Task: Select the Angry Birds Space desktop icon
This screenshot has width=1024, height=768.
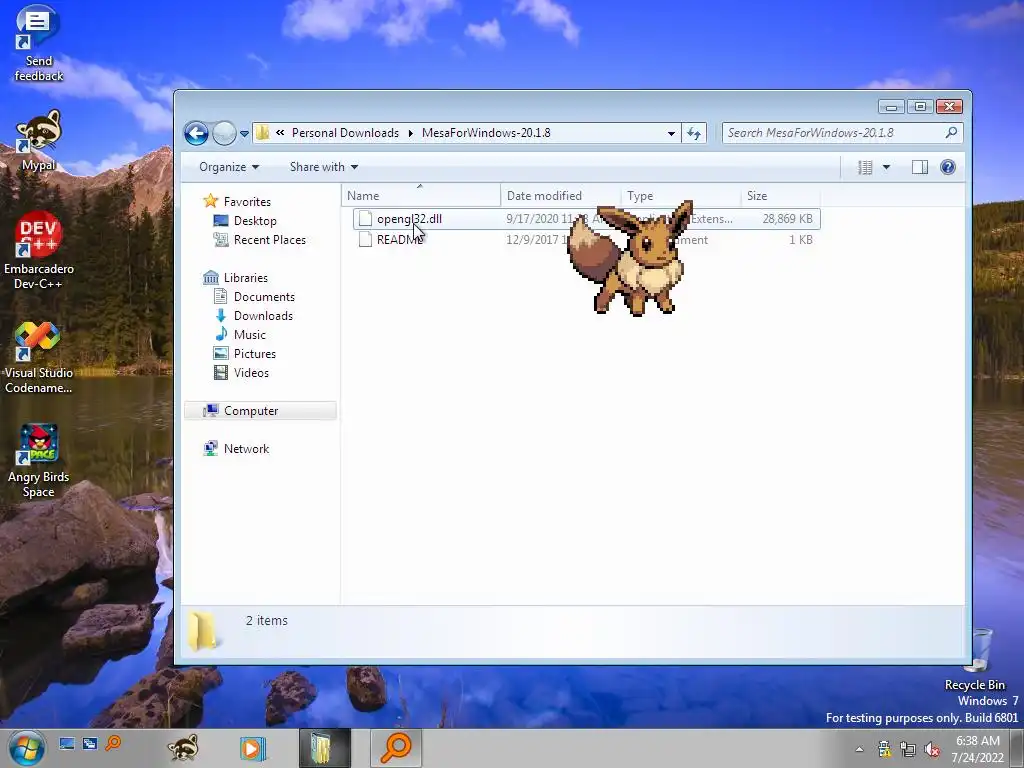Action: coord(39,461)
